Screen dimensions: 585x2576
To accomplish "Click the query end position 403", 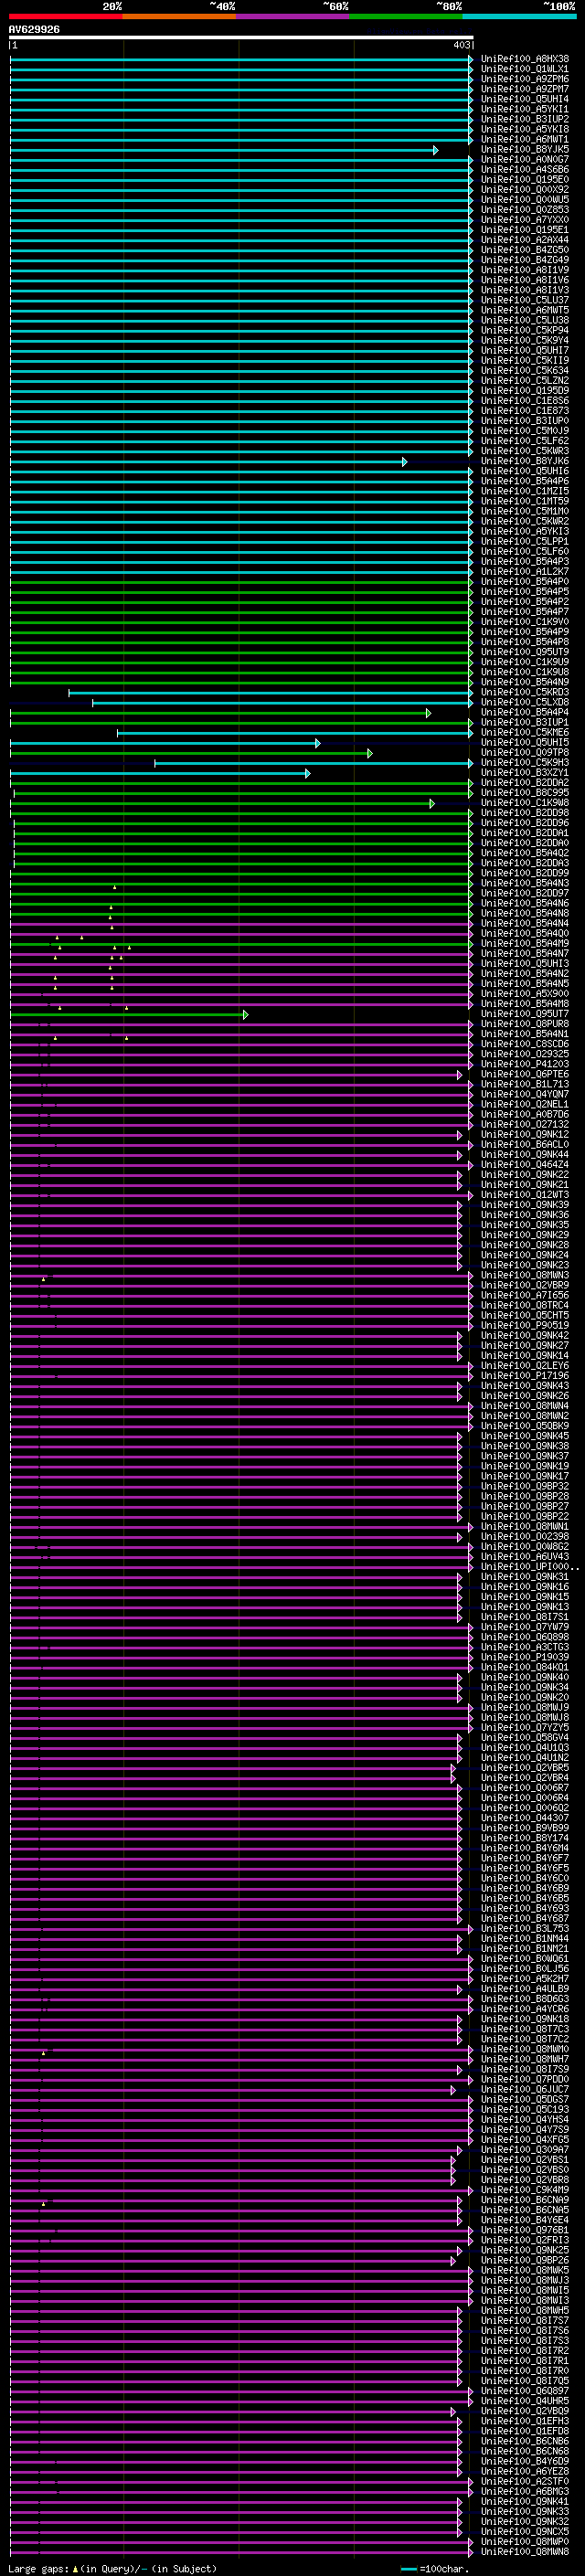I will pos(461,45).
